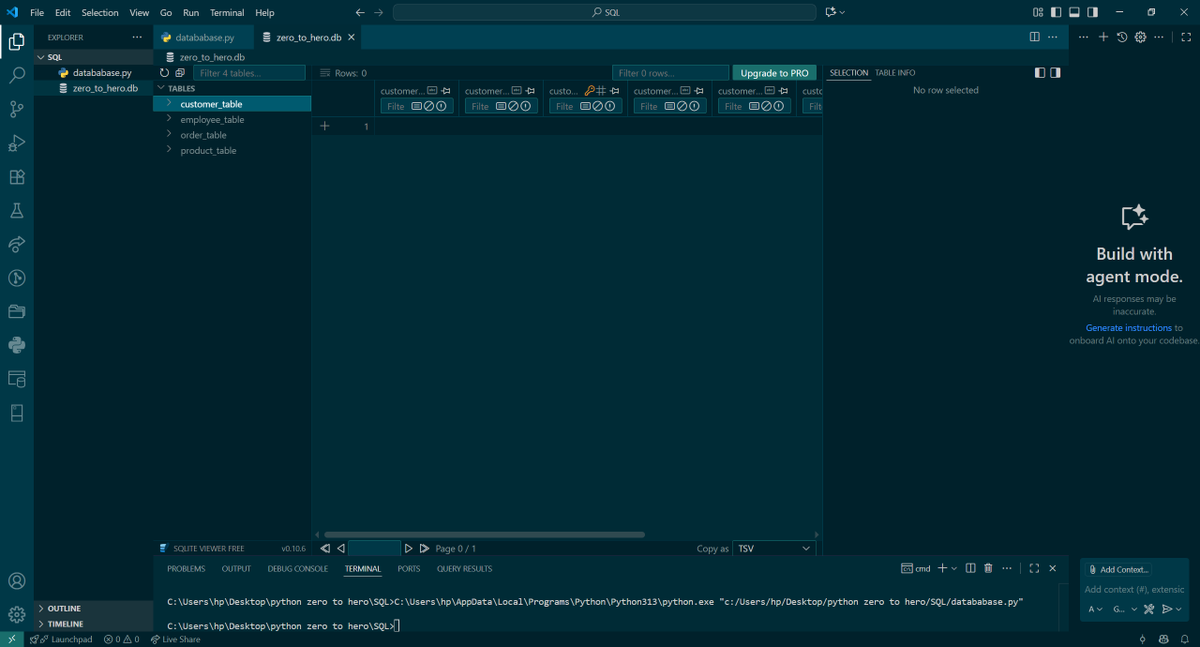Screen dimensions: 1200x647
Task: Toggle Primary Side Bar from title bar
Action: 1055,12
